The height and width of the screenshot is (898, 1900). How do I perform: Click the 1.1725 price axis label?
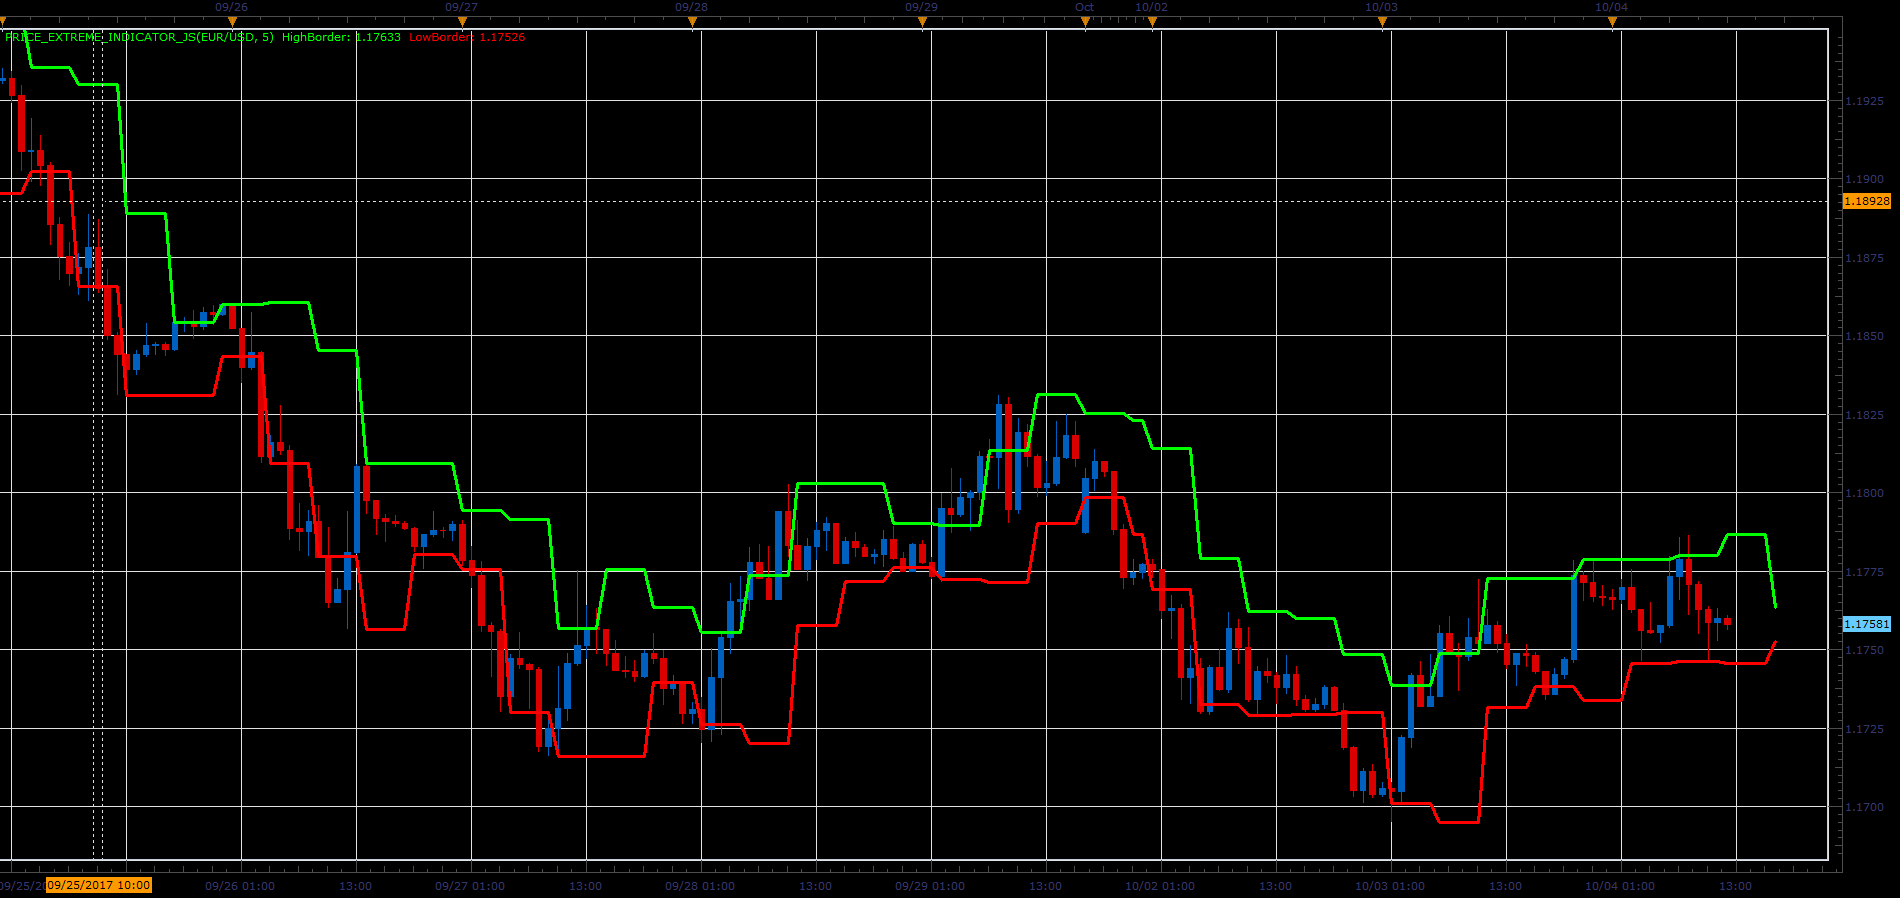point(1864,729)
